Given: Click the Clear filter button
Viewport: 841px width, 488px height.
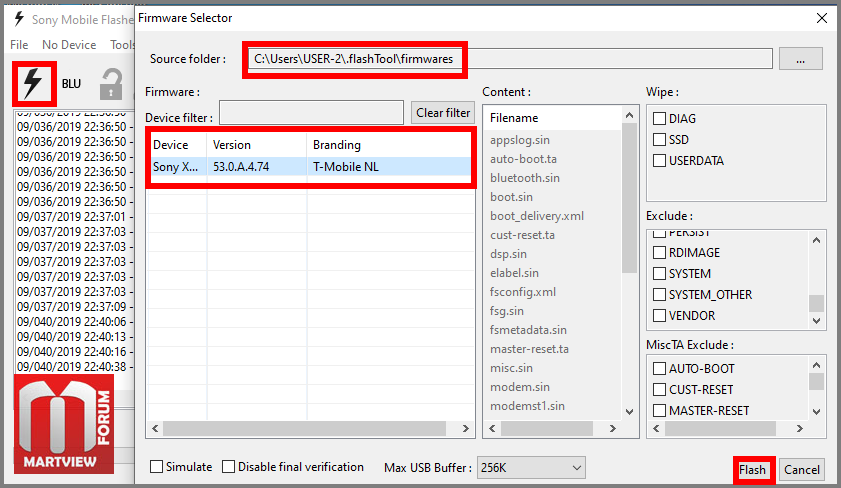Looking at the screenshot, I should click(x=443, y=113).
